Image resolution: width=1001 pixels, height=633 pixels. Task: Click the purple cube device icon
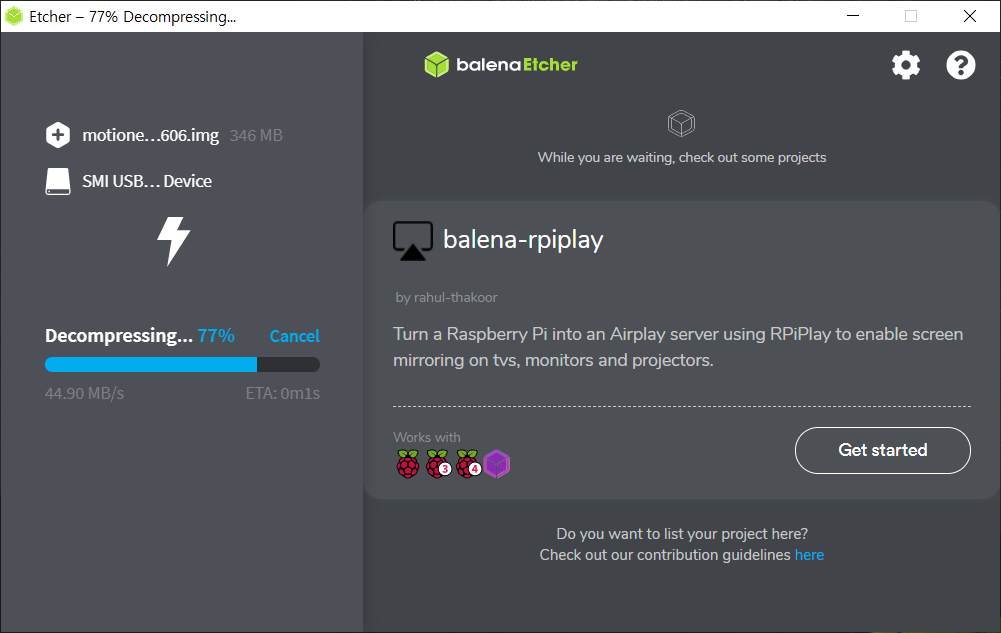(x=497, y=464)
